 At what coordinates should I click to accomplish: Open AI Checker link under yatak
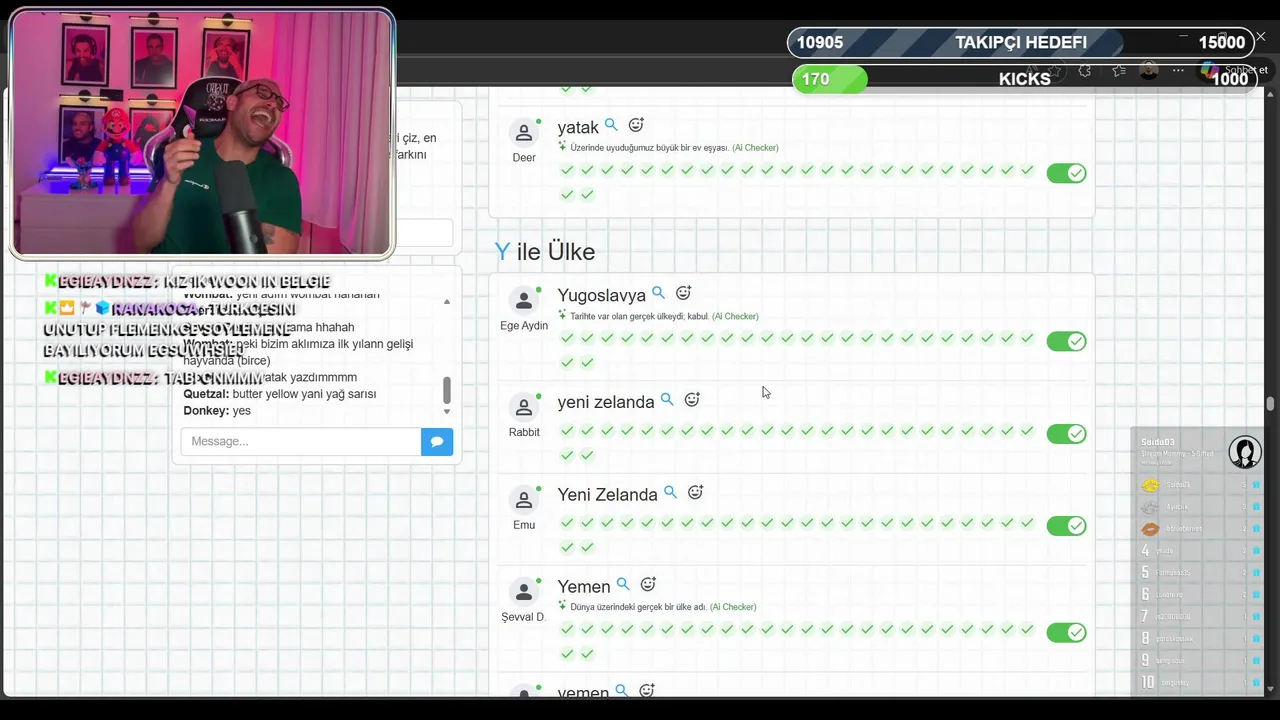pos(755,148)
